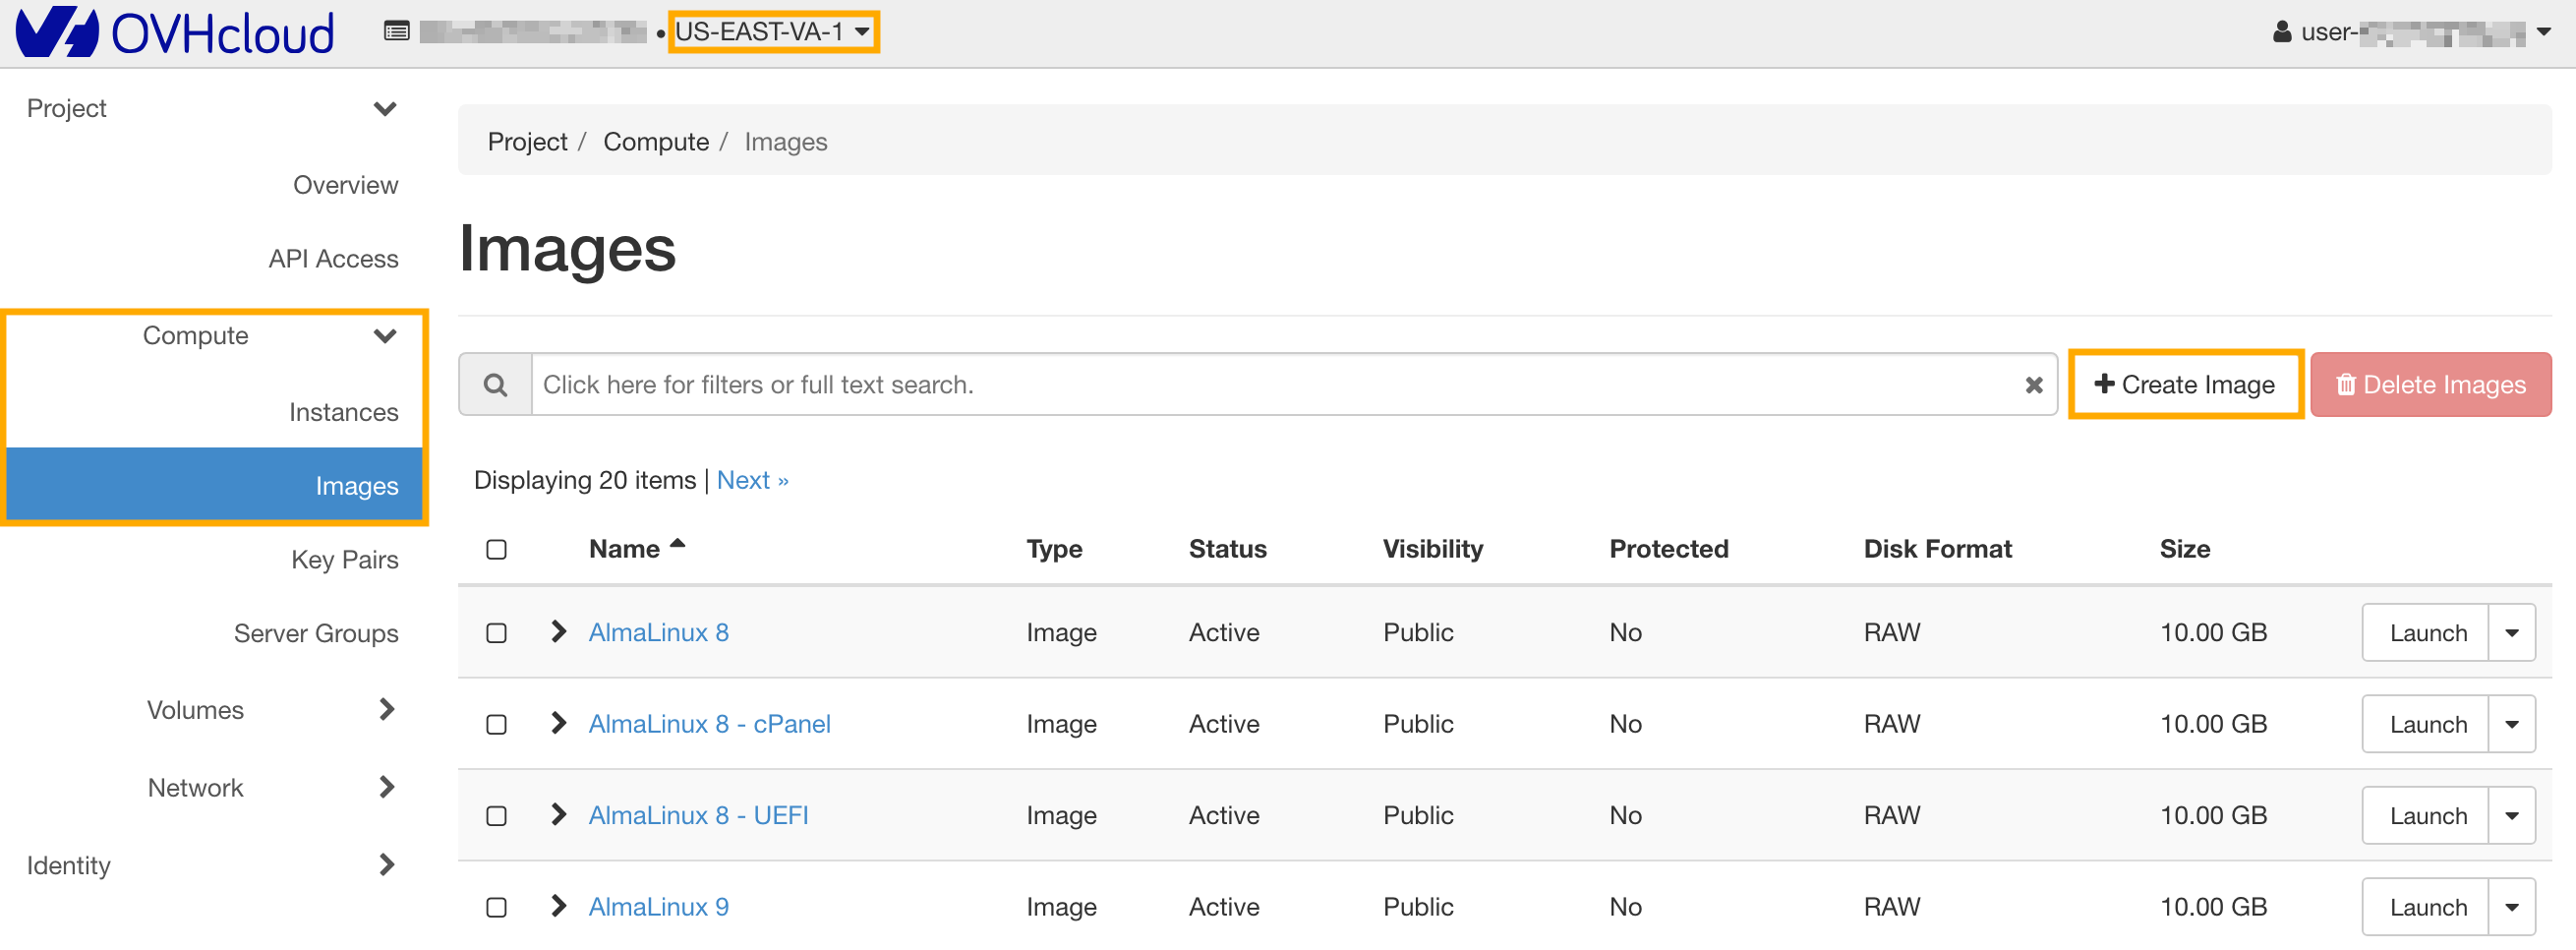Sort by Disk Format column header

pos(1937,549)
